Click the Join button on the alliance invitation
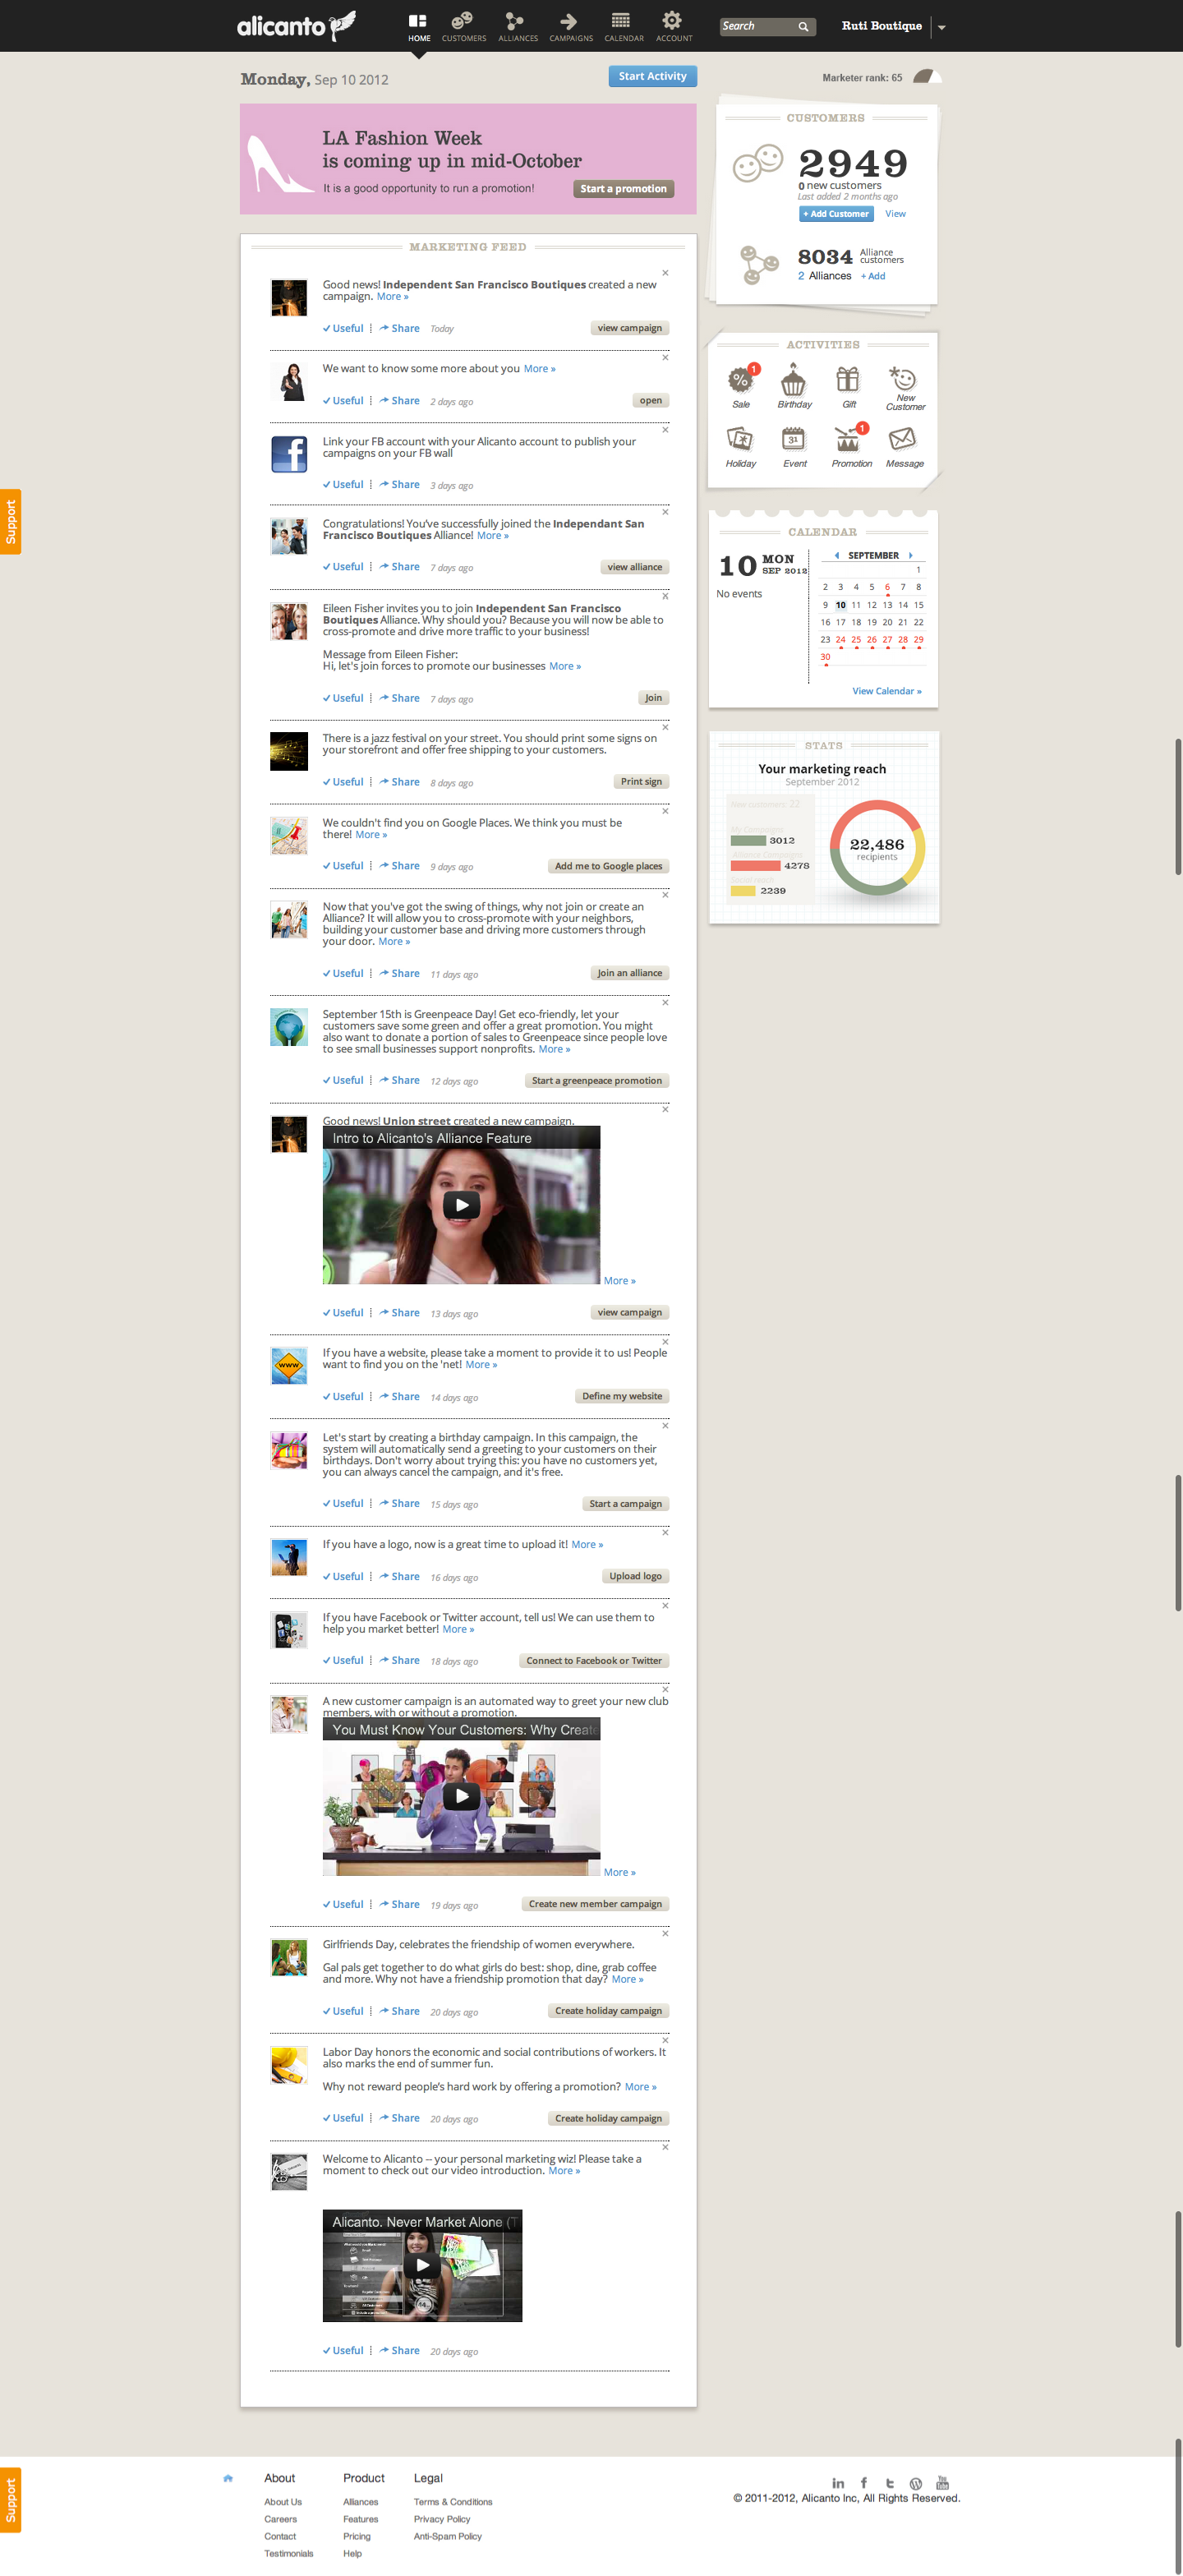The width and height of the screenshot is (1183, 2576). tap(653, 698)
